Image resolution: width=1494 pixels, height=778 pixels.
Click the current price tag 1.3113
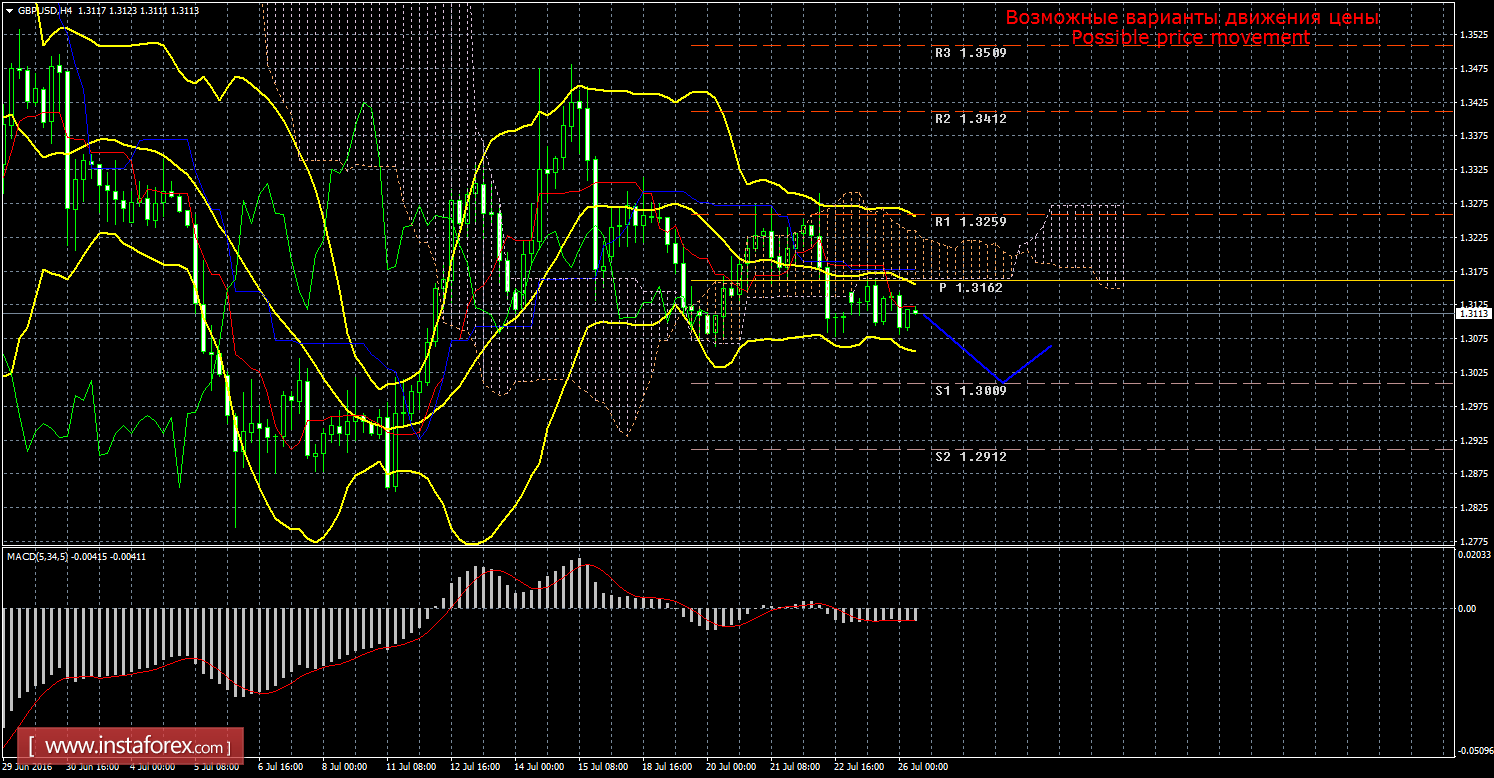(x=1474, y=313)
